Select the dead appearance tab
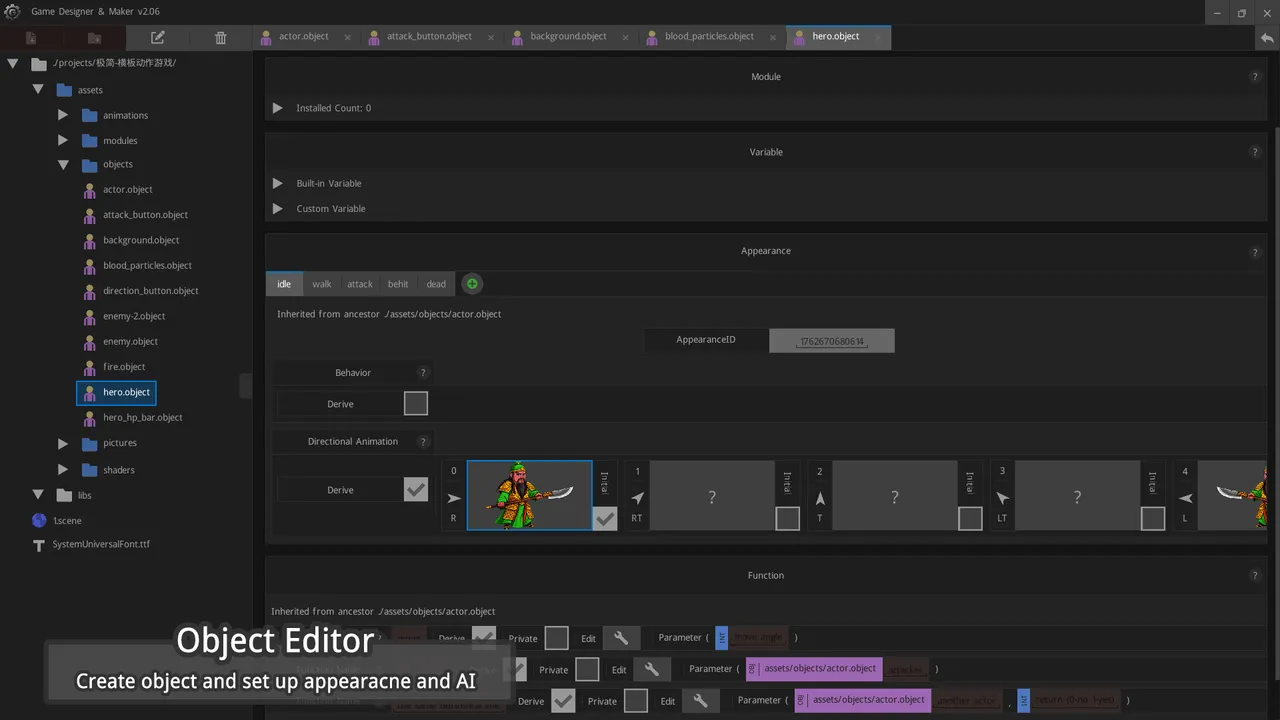The image size is (1280, 720). click(436, 284)
